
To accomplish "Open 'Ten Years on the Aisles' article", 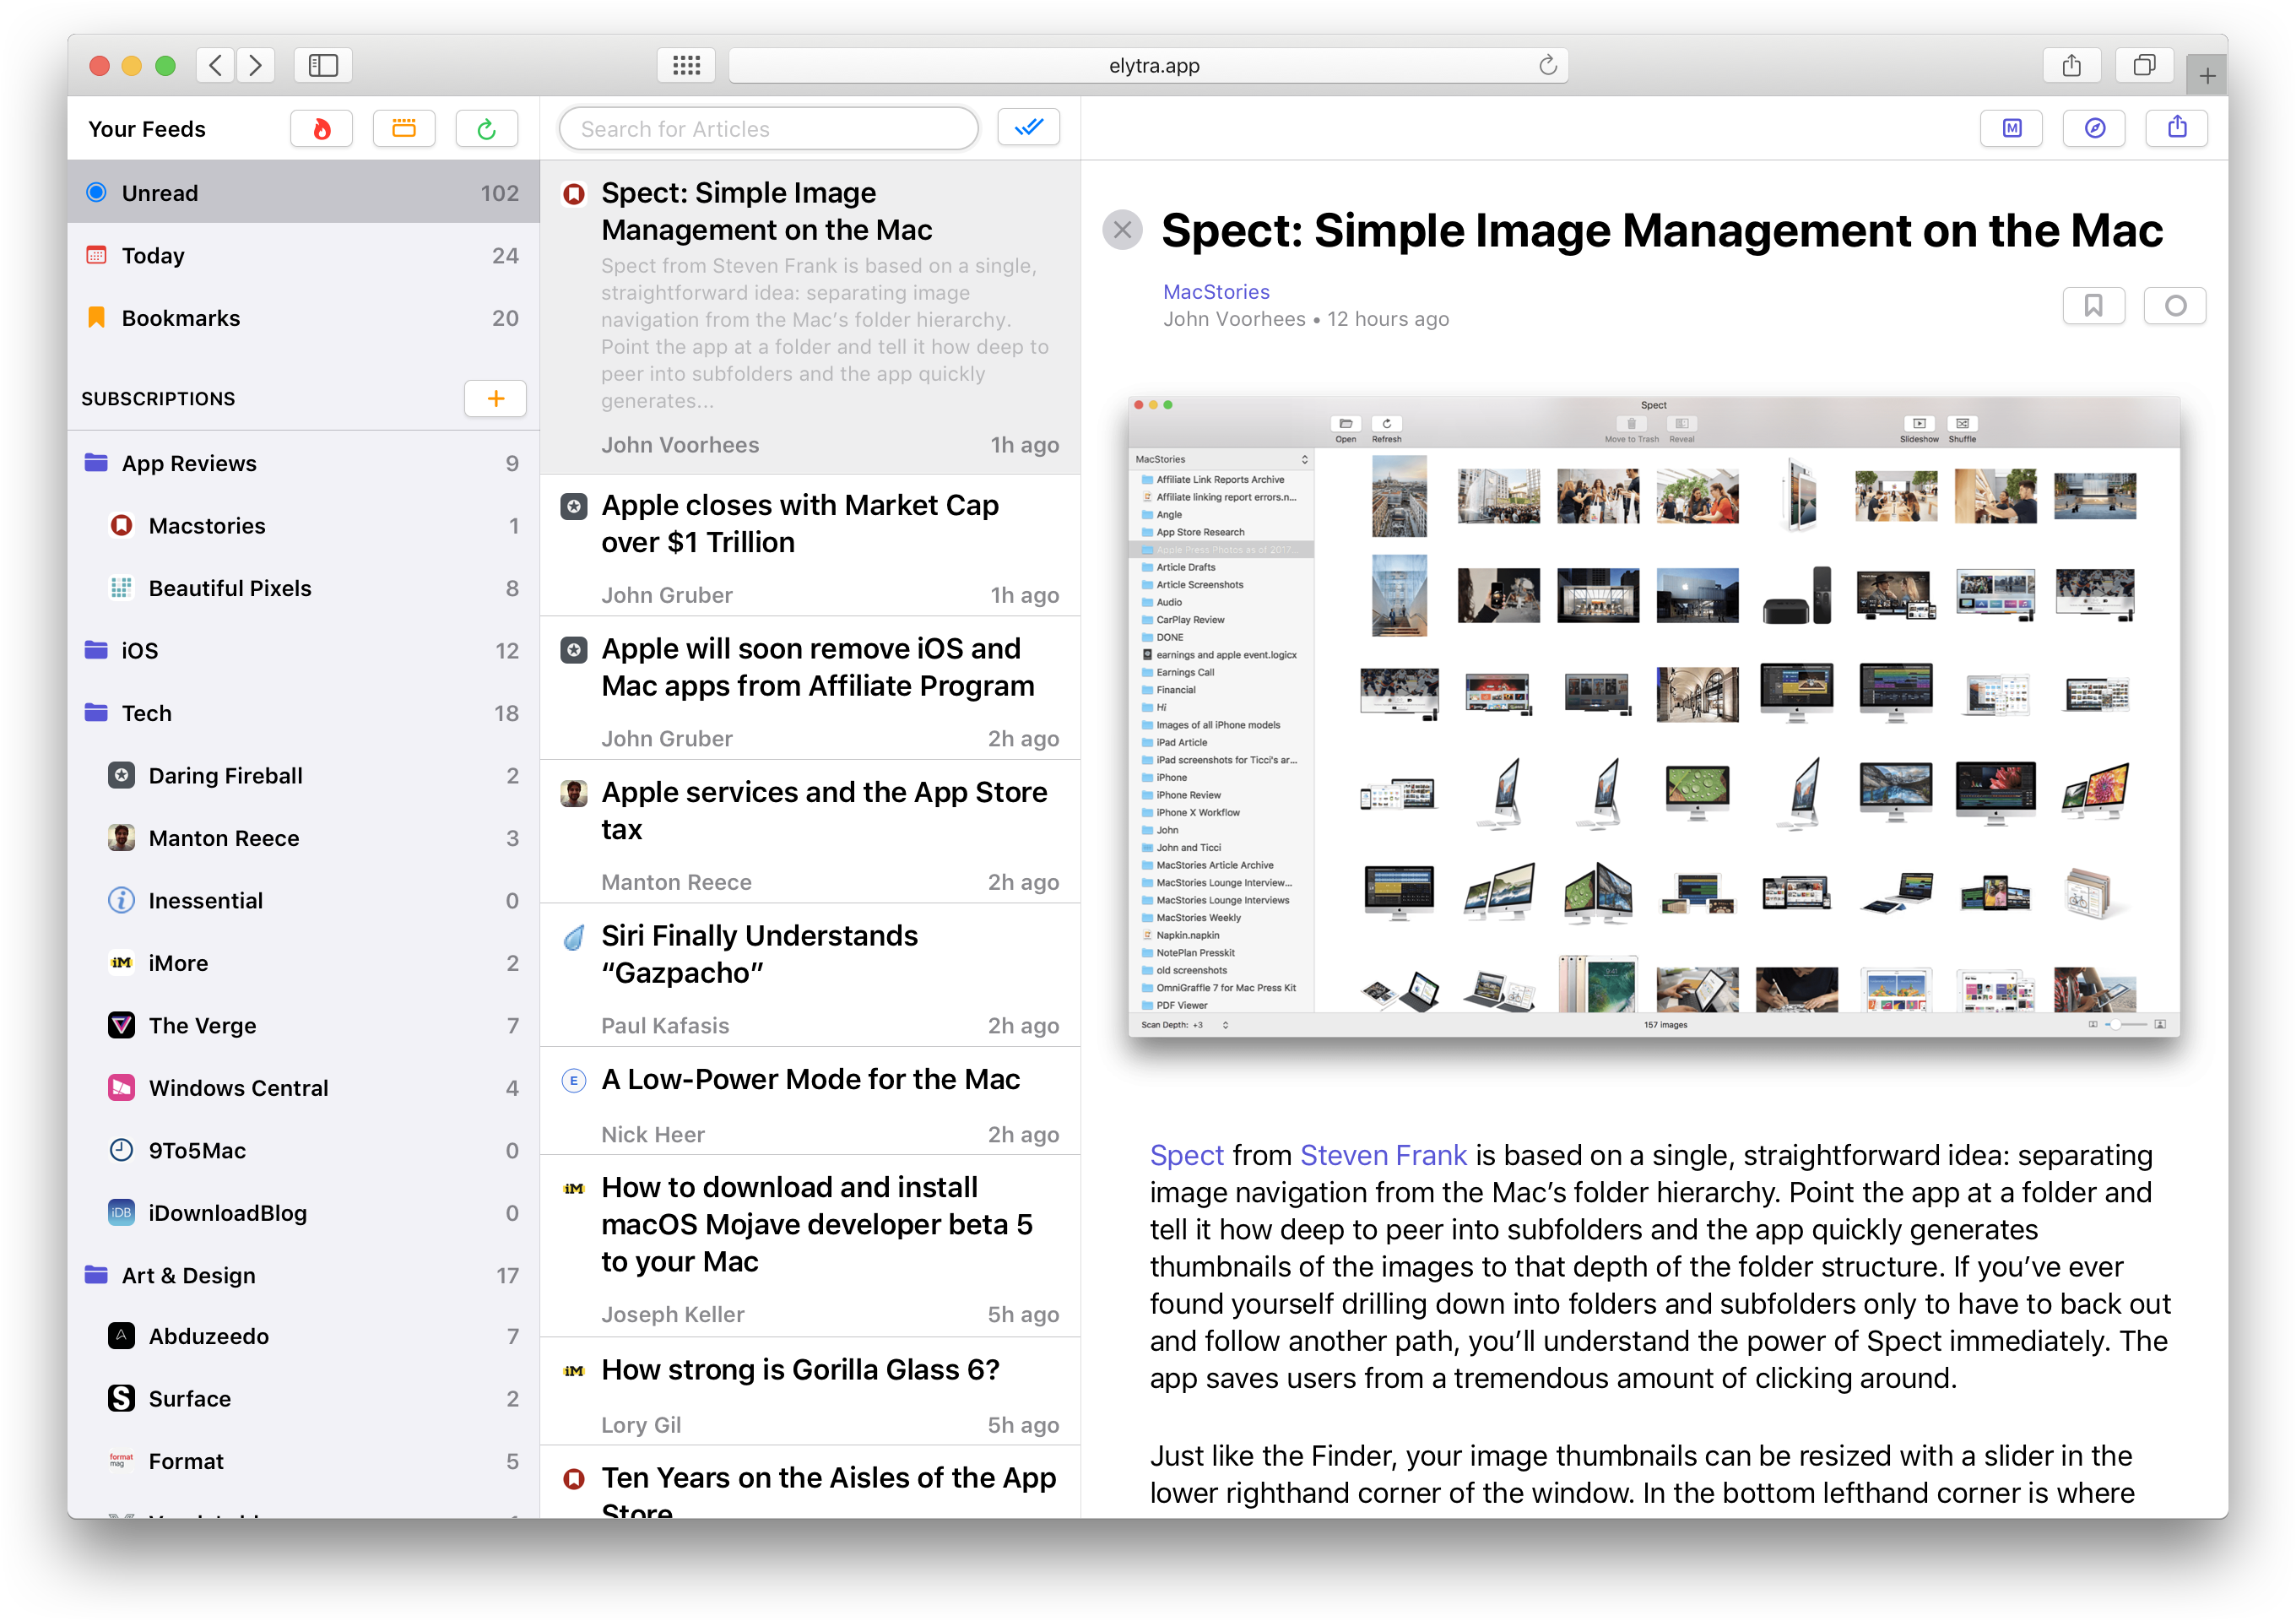I will point(810,1483).
